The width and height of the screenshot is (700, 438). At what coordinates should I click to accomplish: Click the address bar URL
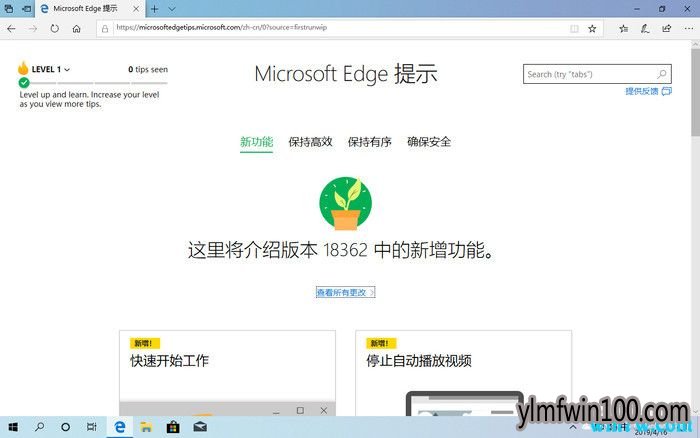pos(221,27)
